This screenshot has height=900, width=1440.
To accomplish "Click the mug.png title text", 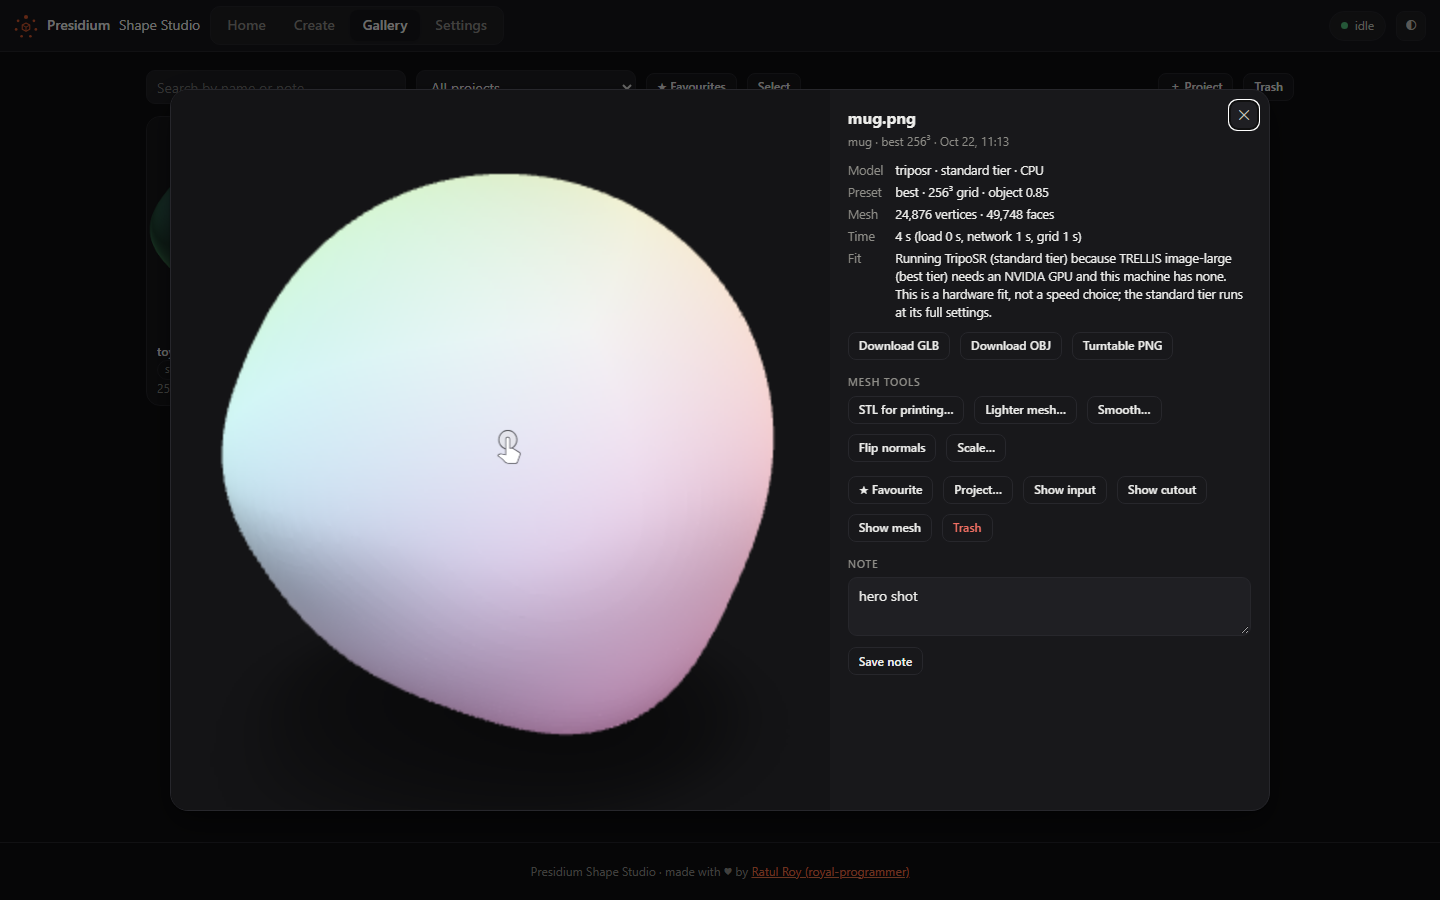I will pyautogui.click(x=882, y=119).
